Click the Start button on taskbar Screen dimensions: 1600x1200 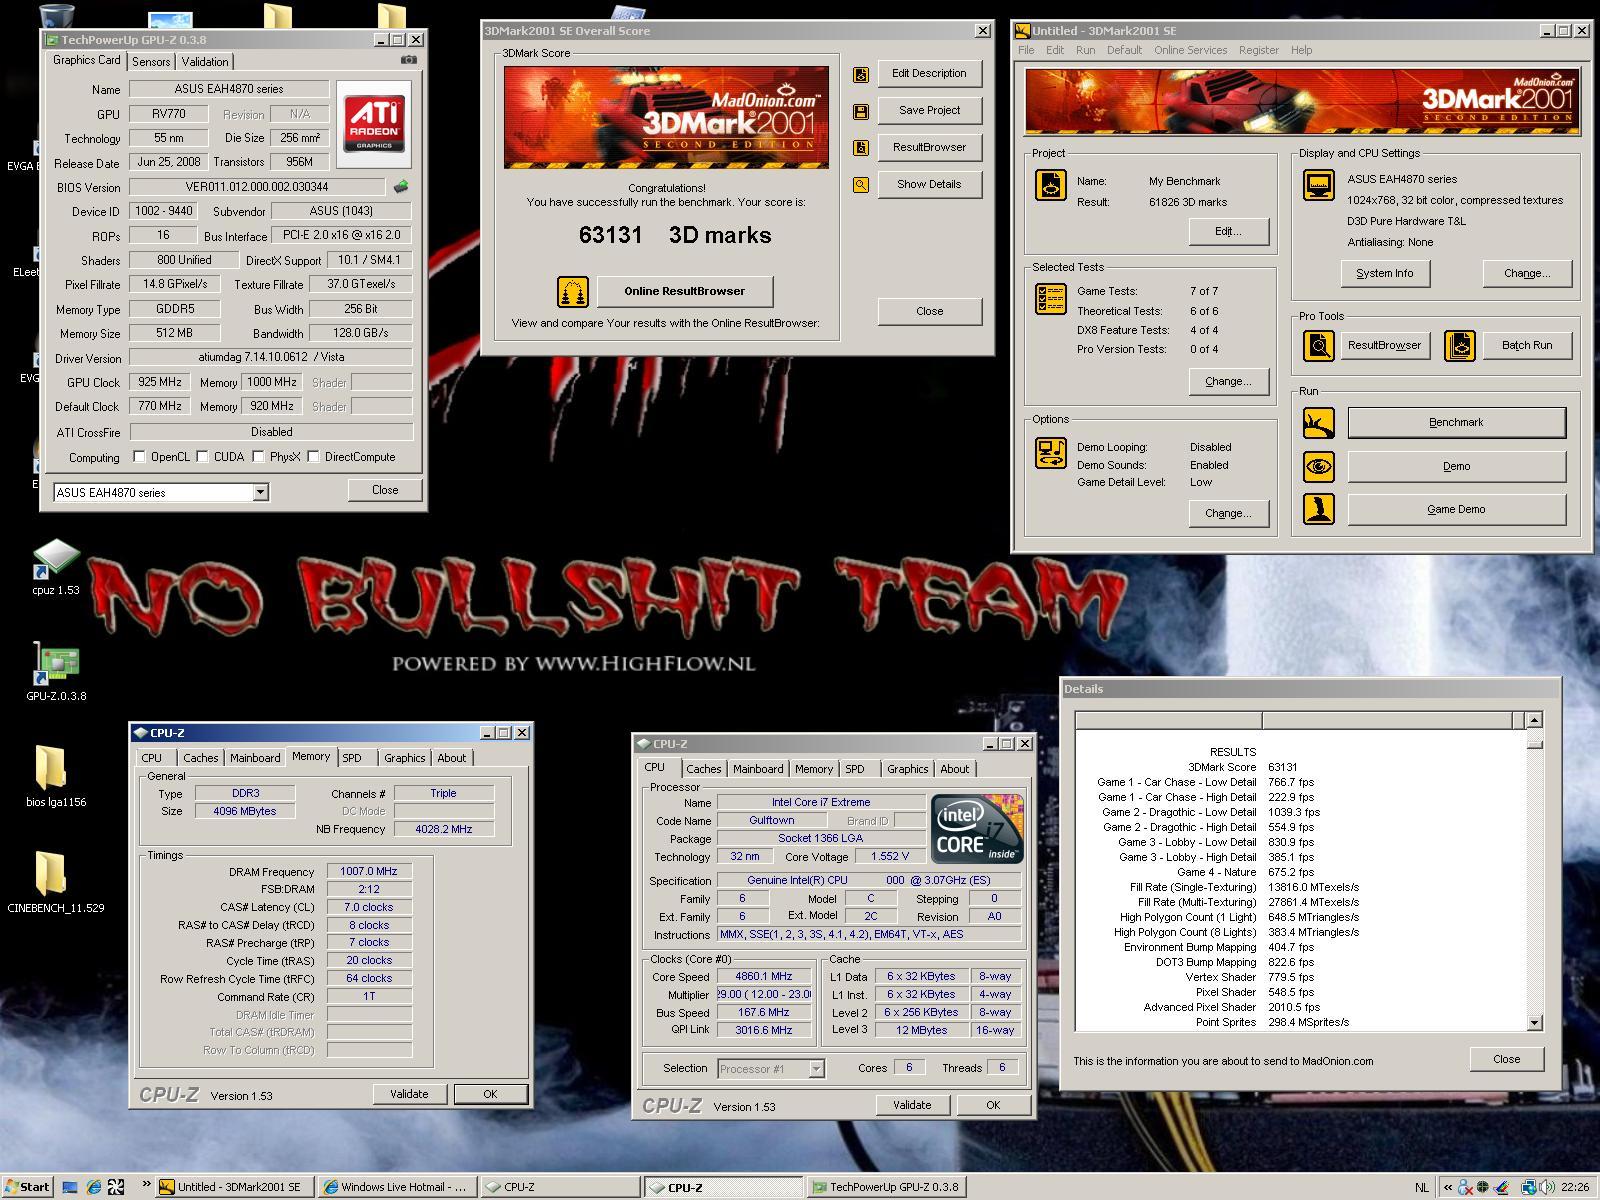pos(26,1187)
